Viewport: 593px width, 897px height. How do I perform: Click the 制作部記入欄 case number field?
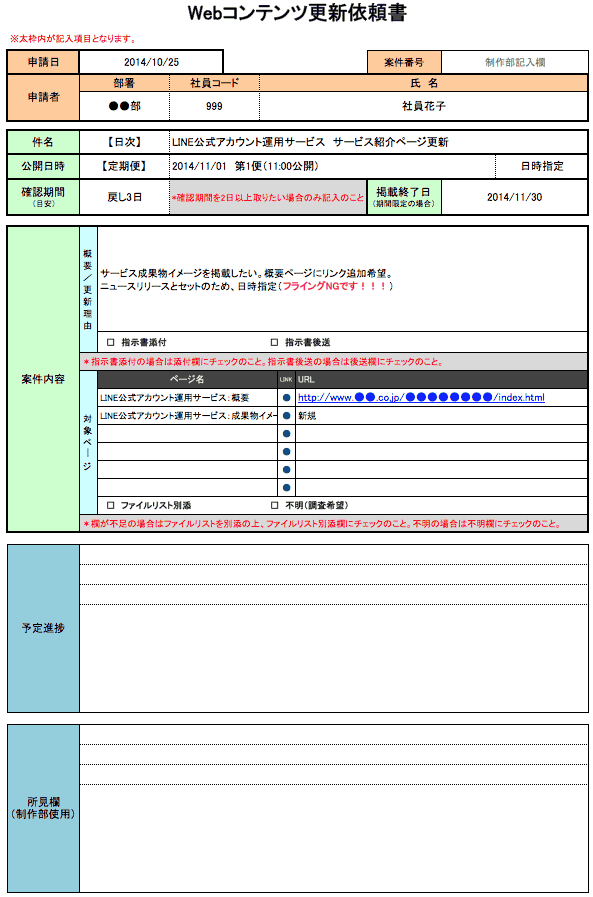pos(515,62)
